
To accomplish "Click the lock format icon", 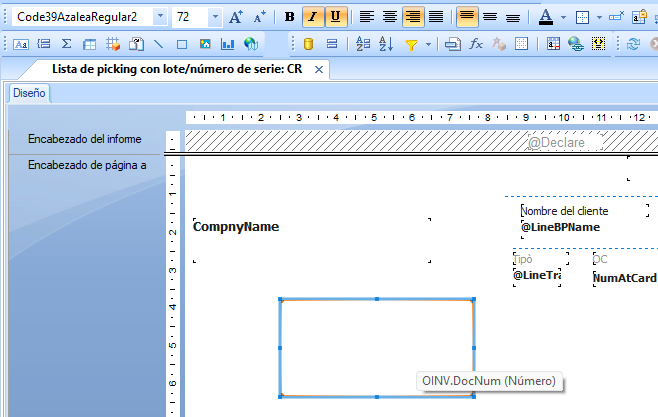I will click(640, 17).
